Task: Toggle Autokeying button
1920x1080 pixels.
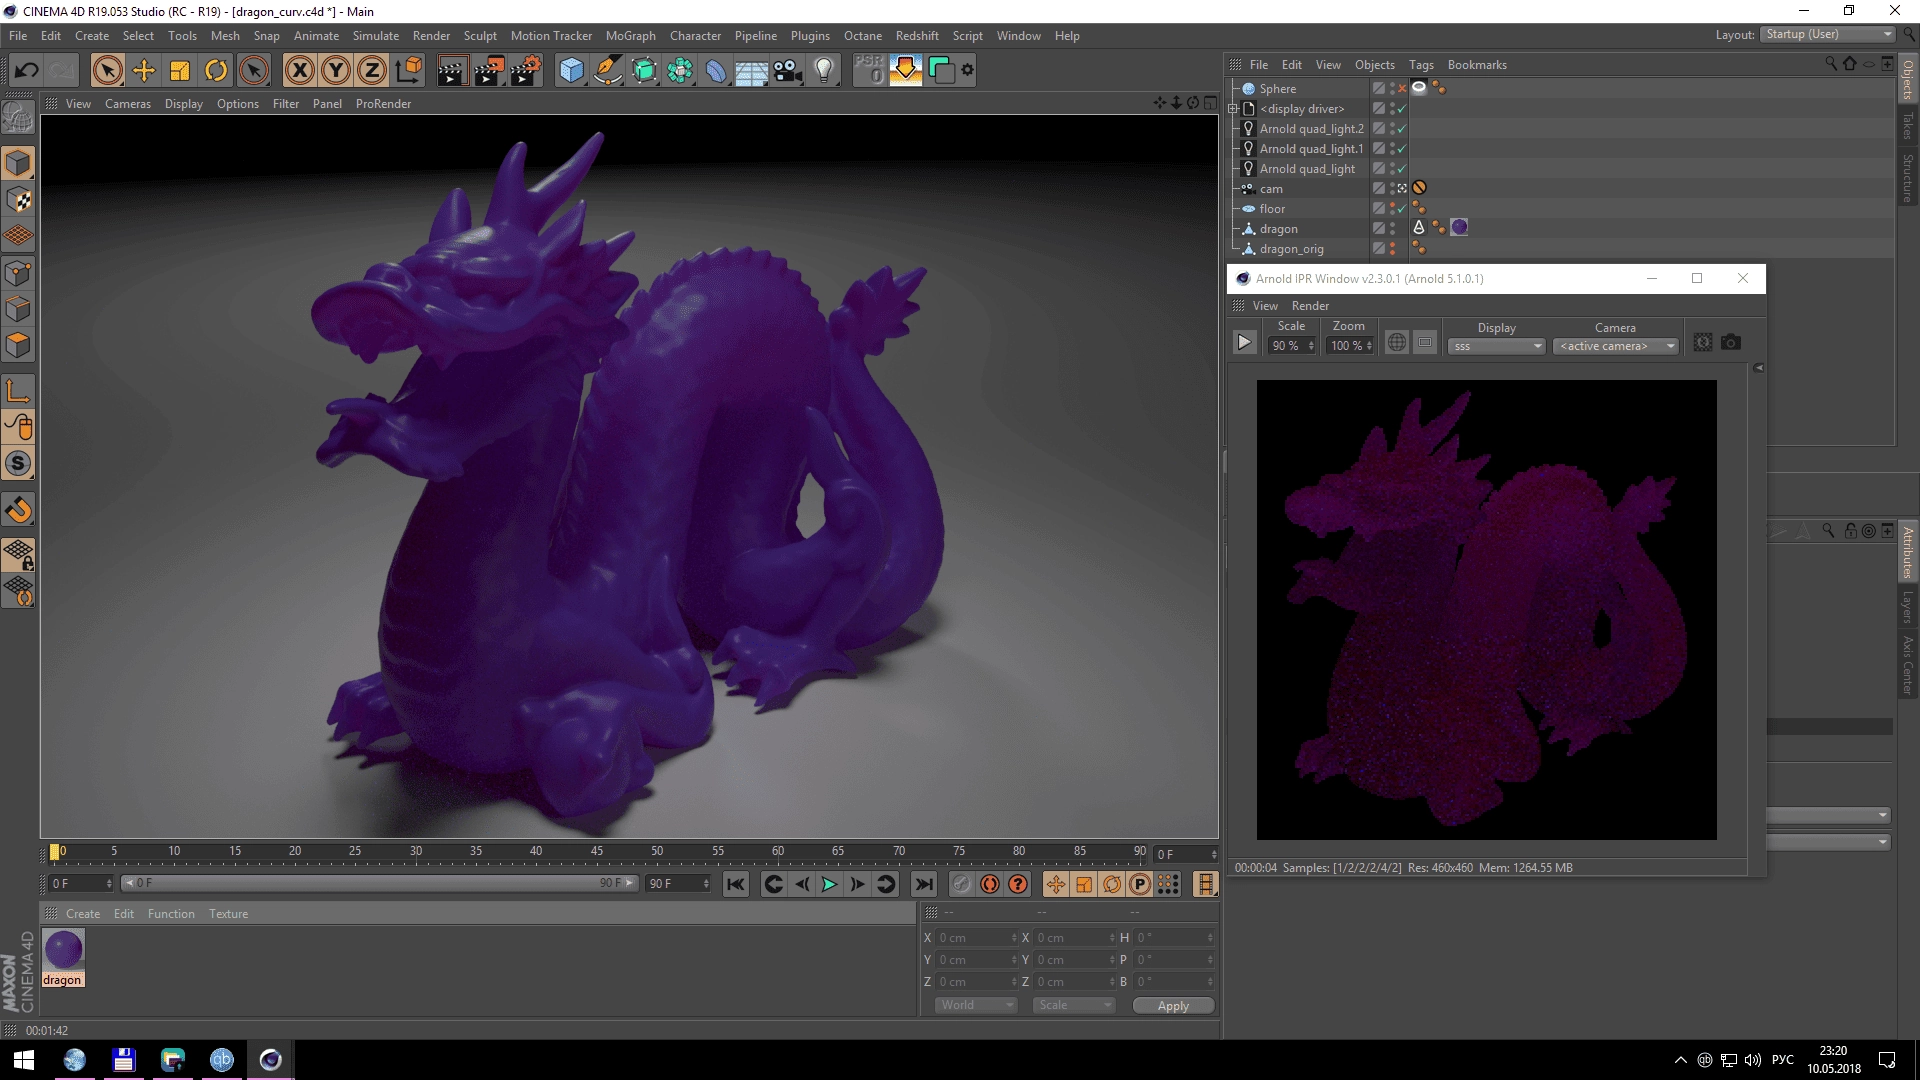Action: coord(990,884)
